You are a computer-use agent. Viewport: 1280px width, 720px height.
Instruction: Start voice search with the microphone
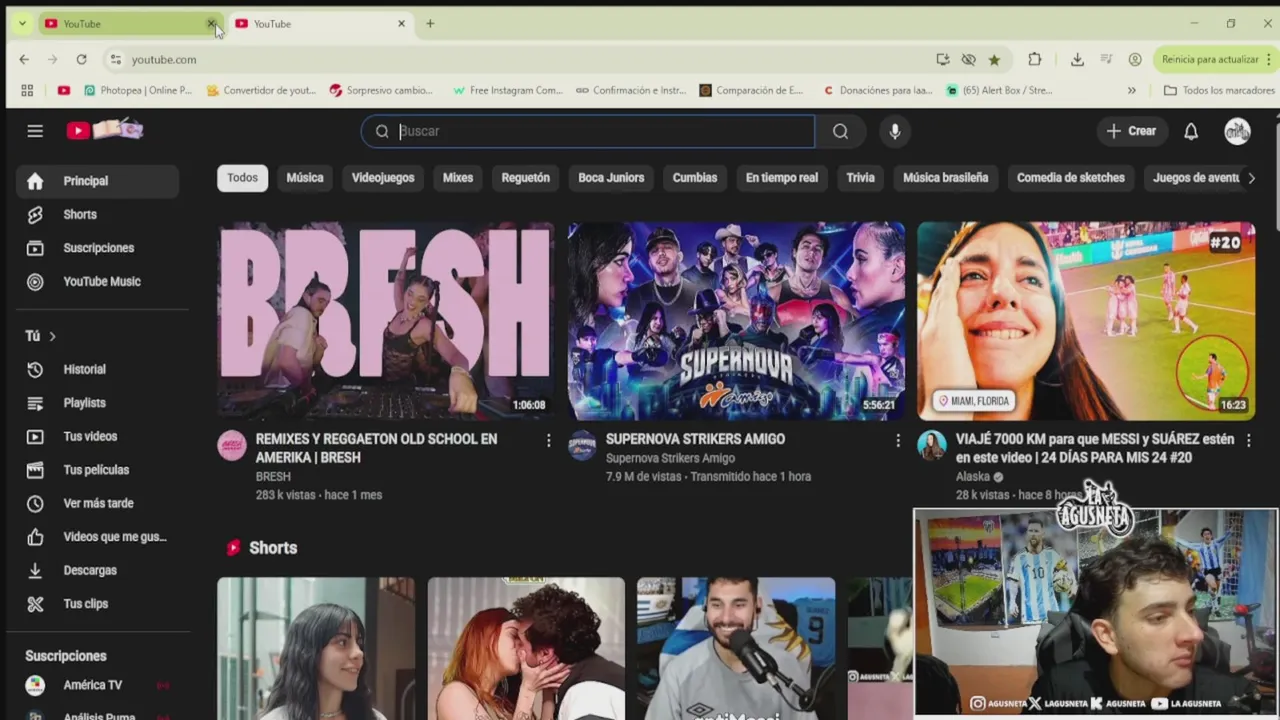(x=895, y=131)
